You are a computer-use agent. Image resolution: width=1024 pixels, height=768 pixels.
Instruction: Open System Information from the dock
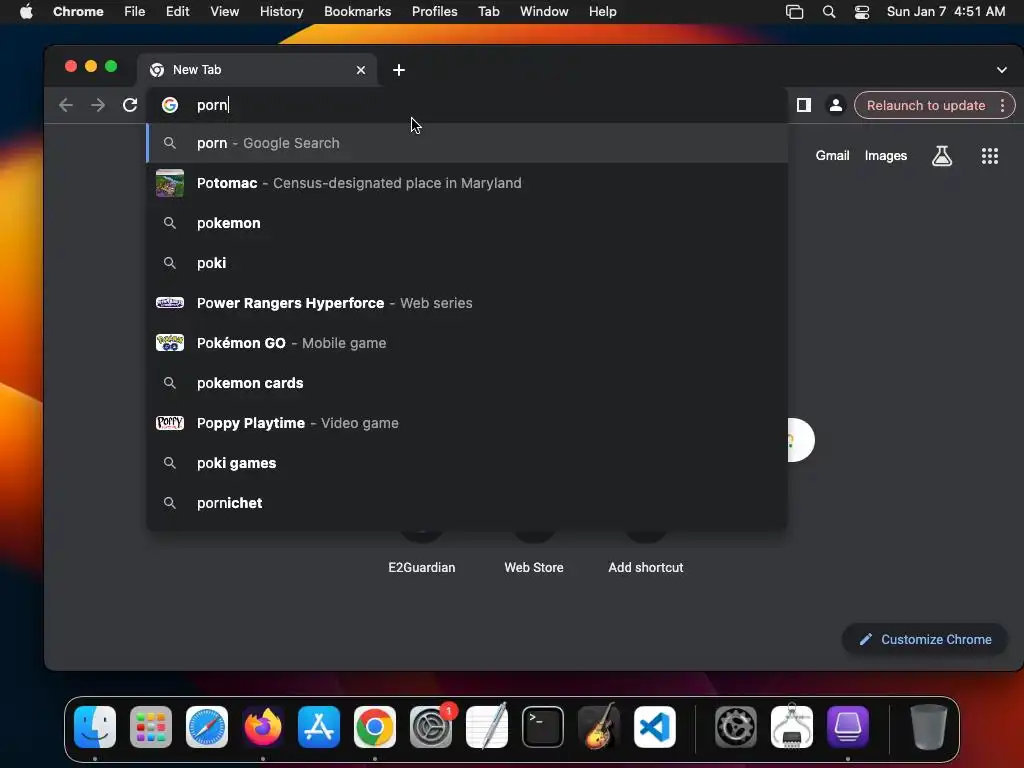(x=792, y=726)
